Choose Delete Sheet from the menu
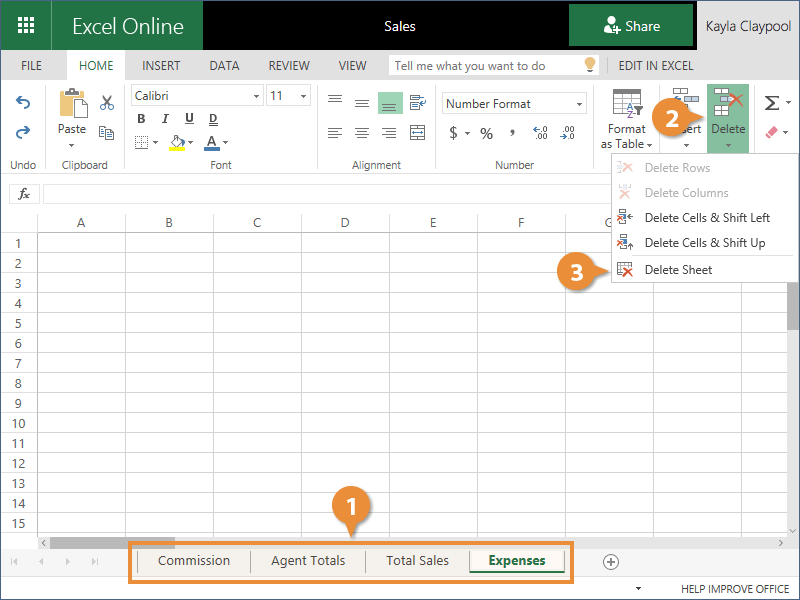The width and height of the screenshot is (800, 600). [x=678, y=270]
